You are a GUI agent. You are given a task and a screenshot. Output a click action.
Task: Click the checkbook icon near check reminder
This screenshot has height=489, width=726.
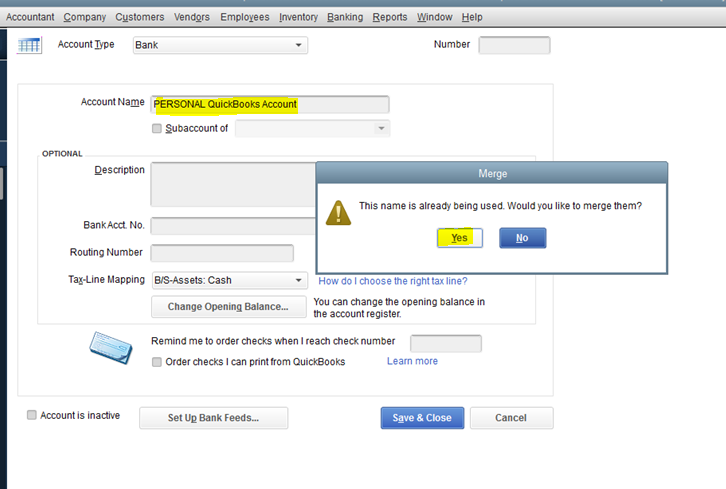pos(111,347)
